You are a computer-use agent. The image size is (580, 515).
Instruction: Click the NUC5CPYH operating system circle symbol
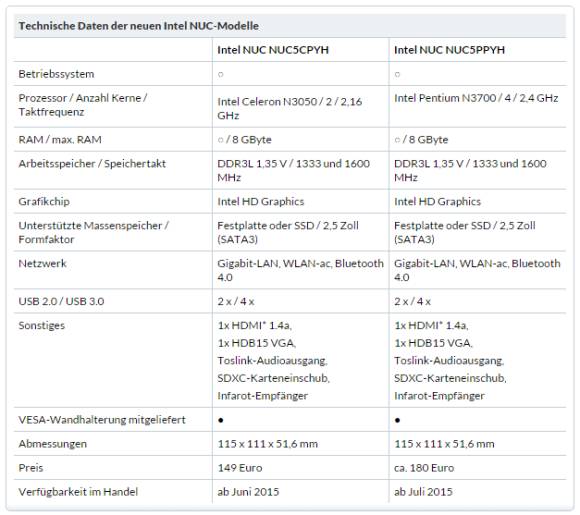pyautogui.click(x=220, y=74)
